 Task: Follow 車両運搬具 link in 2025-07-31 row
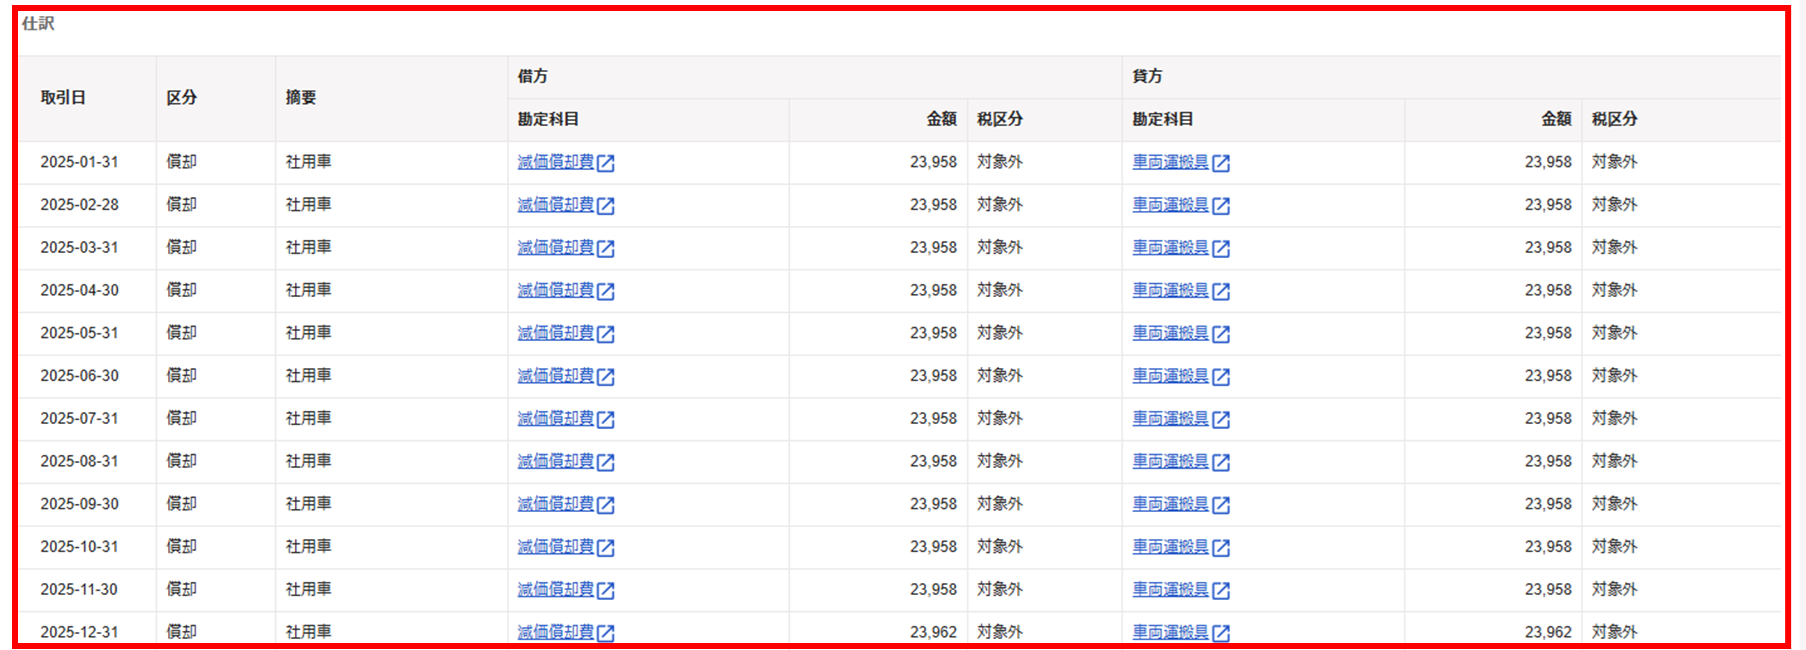1170,419
